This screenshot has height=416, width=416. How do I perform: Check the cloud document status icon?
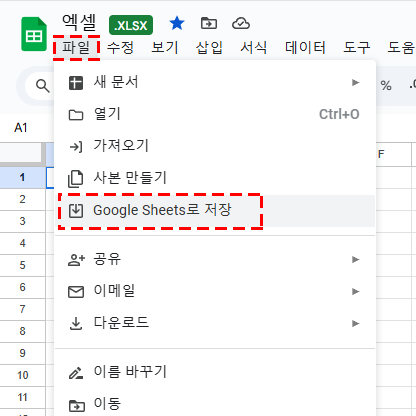(x=241, y=24)
